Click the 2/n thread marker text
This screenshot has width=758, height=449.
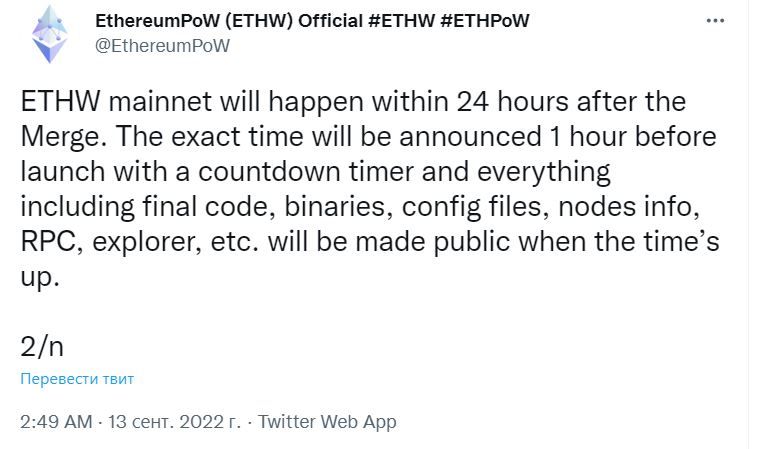[42, 347]
